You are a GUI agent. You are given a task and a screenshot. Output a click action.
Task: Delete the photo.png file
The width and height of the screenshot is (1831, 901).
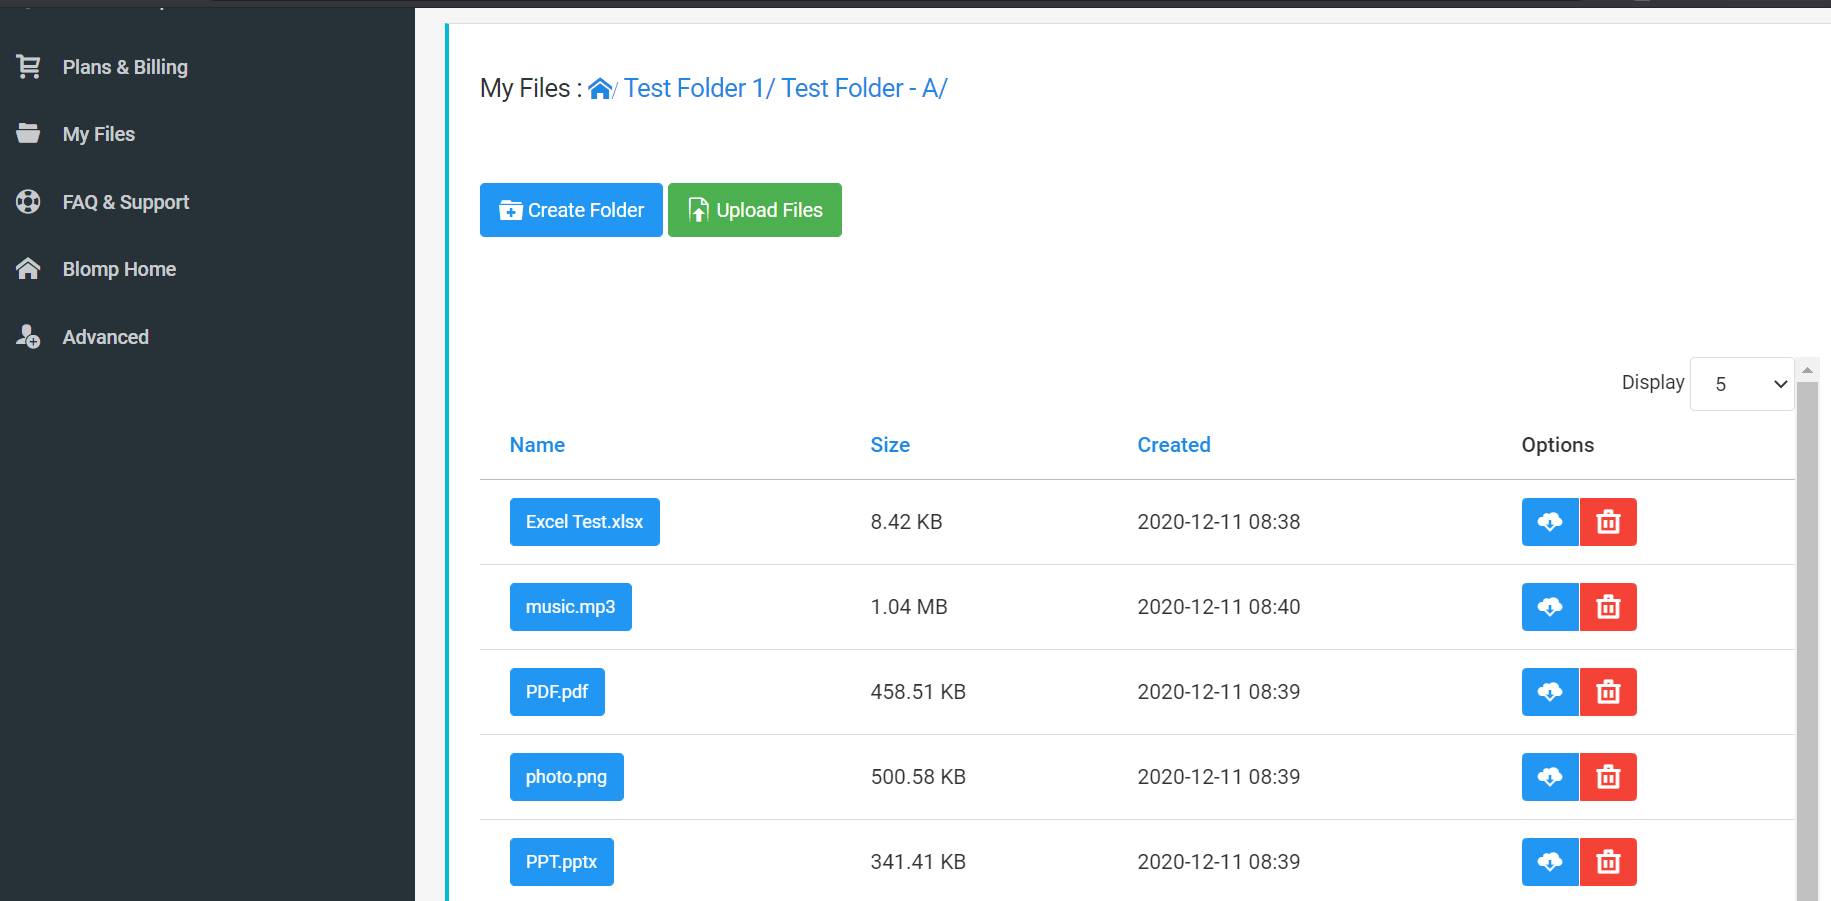point(1608,777)
